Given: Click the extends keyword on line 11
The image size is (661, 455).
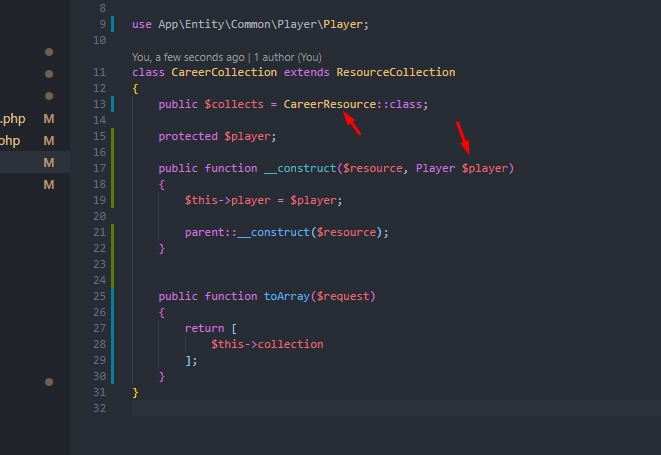Looking at the screenshot, I should coord(306,73).
